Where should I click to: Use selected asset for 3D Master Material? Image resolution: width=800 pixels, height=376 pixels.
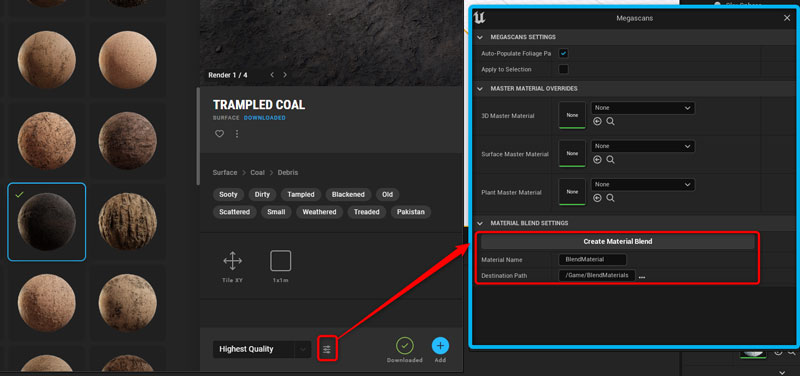click(x=597, y=121)
